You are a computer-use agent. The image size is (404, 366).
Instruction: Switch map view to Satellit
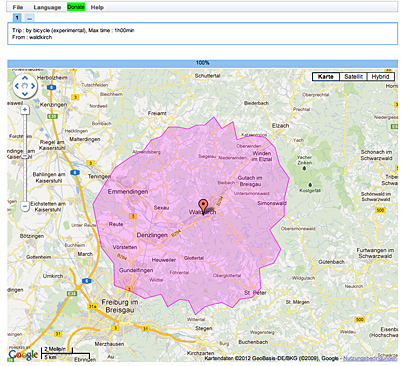pos(353,77)
